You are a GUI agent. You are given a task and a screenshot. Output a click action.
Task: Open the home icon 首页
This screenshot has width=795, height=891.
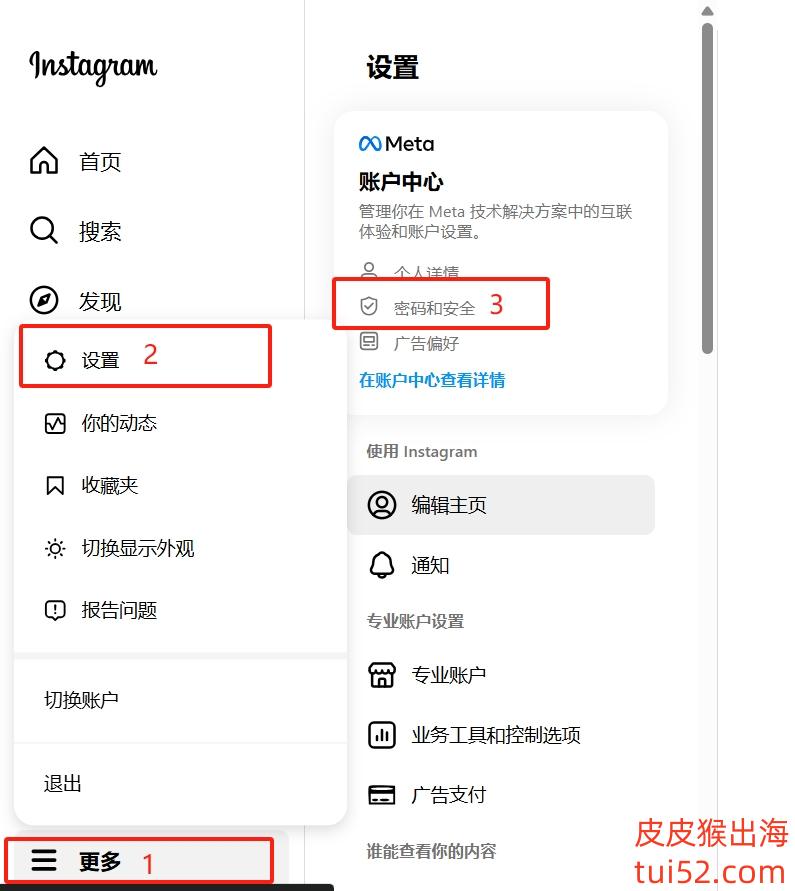[44, 160]
